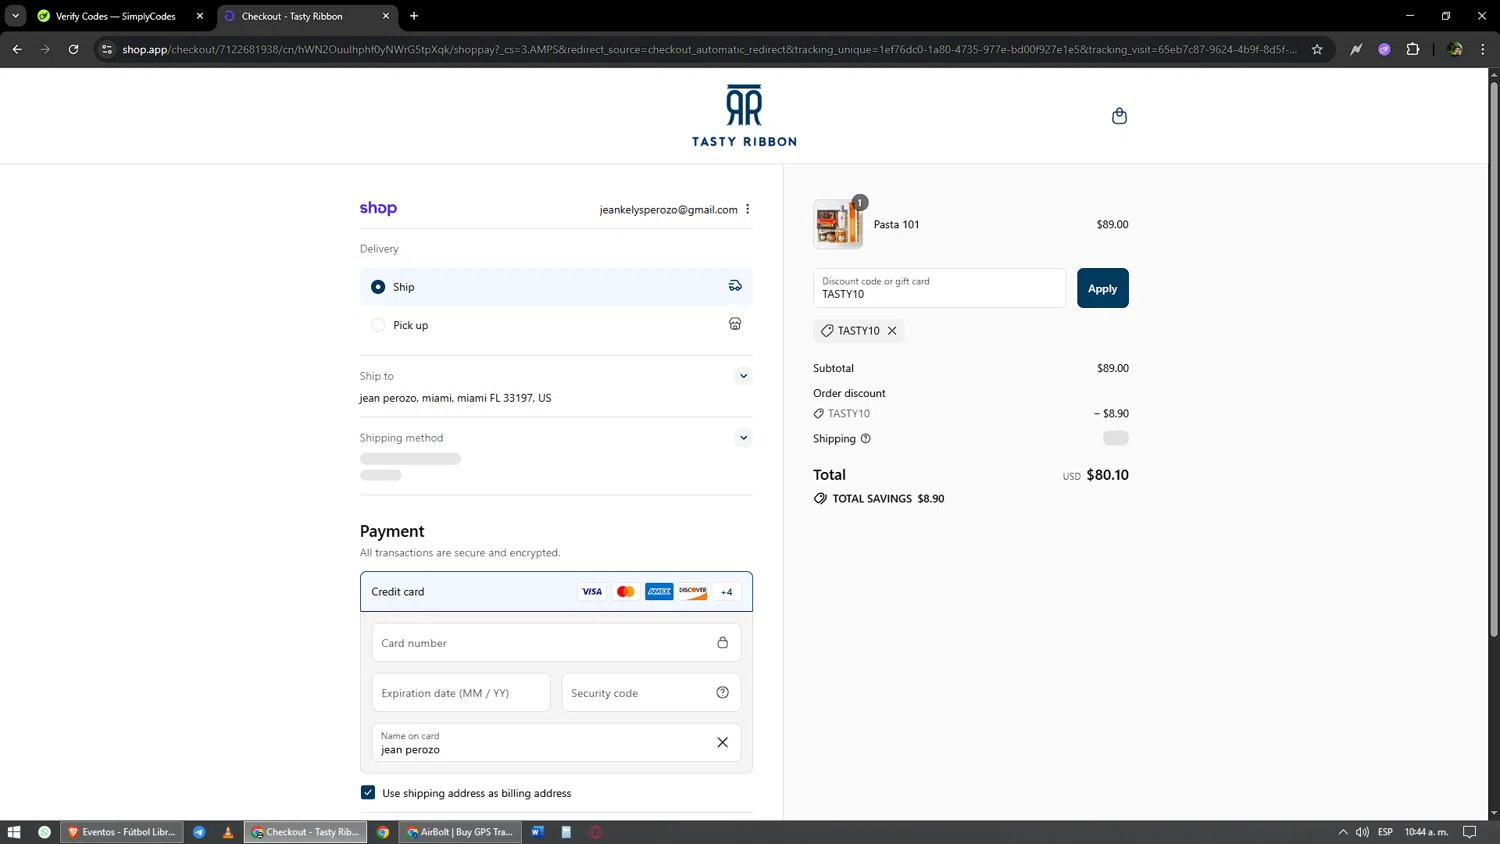
Task: Open the notification center icon
Action: point(1469,832)
